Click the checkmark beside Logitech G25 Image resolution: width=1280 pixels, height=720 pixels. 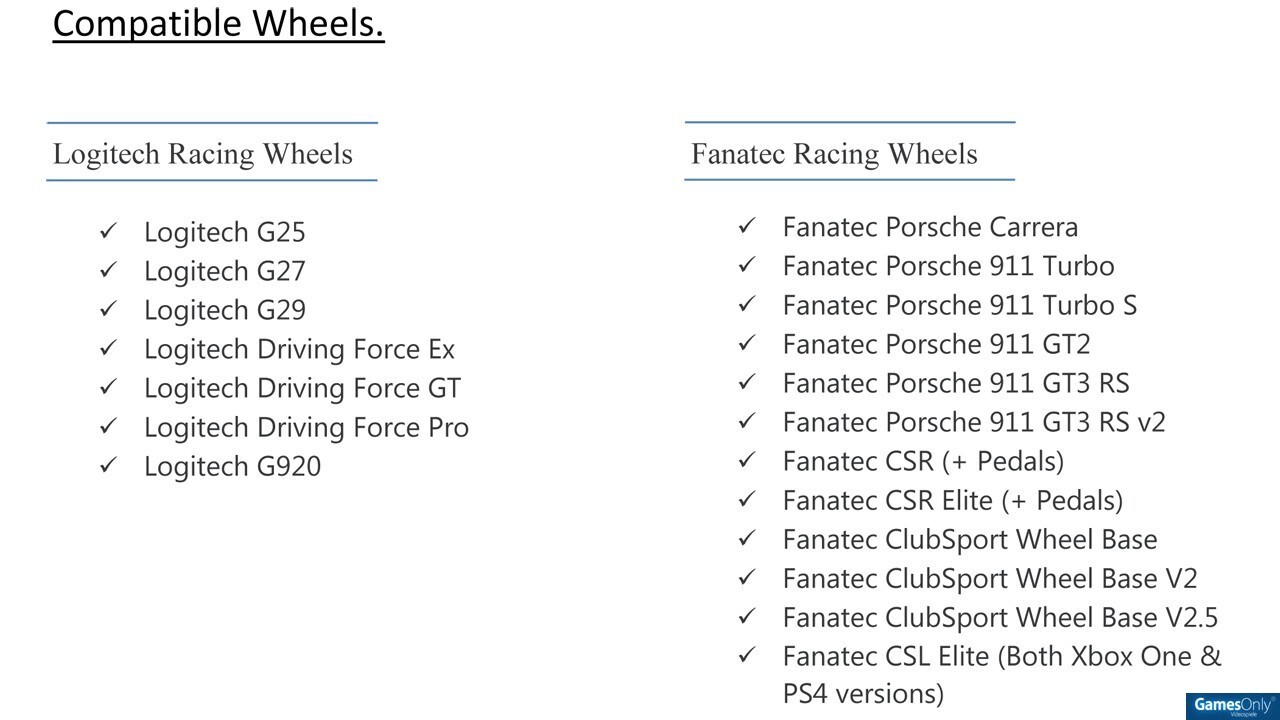point(108,232)
